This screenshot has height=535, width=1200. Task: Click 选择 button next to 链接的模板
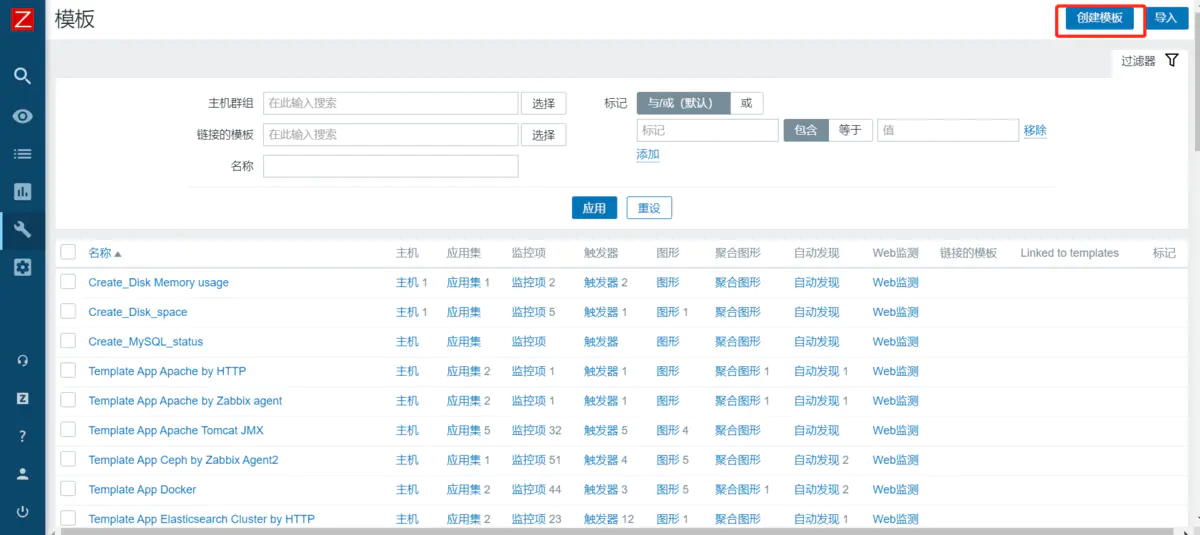[543, 135]
